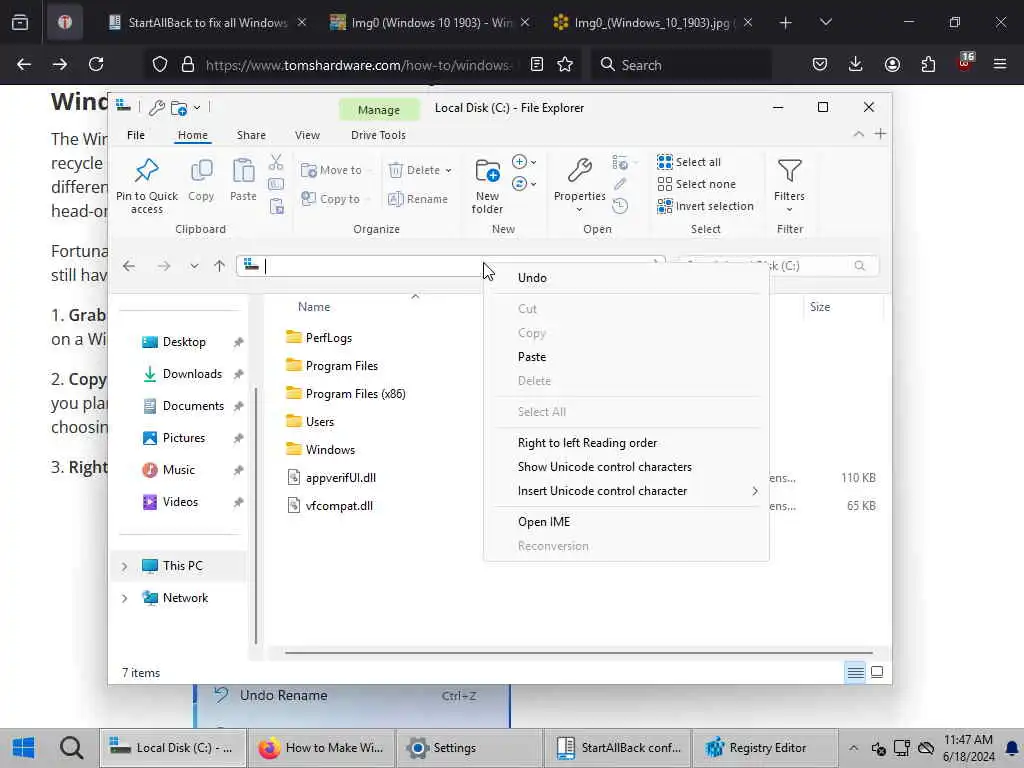Expand Network tree node
Screen dimensions: 1024x768
coord(124,598)
